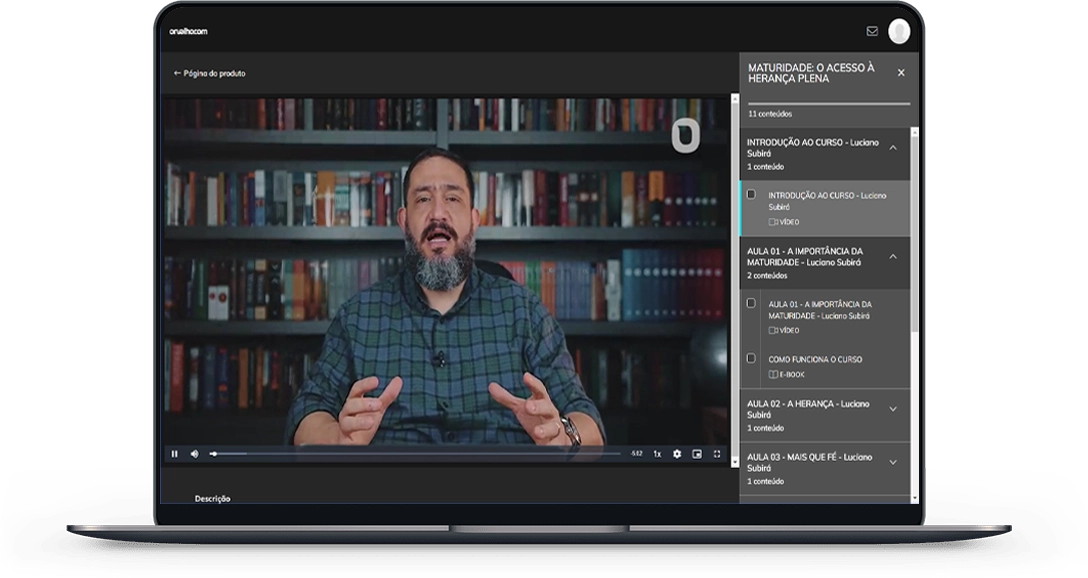The image size is (1088, 578).
Task: Collapse AULA 01 - A IMPORTÂNCIA DA MATURIDADE section
Action: click(x=893, y=257)
